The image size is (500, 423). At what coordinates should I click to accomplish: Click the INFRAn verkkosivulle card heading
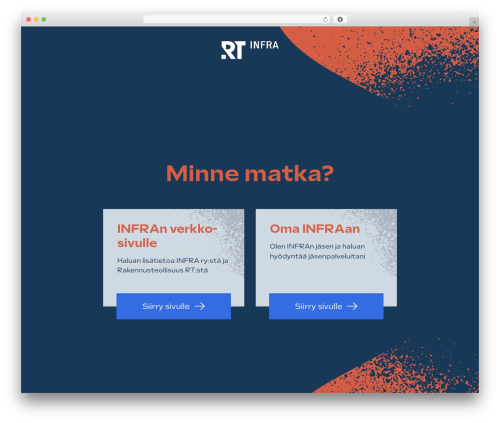pos(167,236)
